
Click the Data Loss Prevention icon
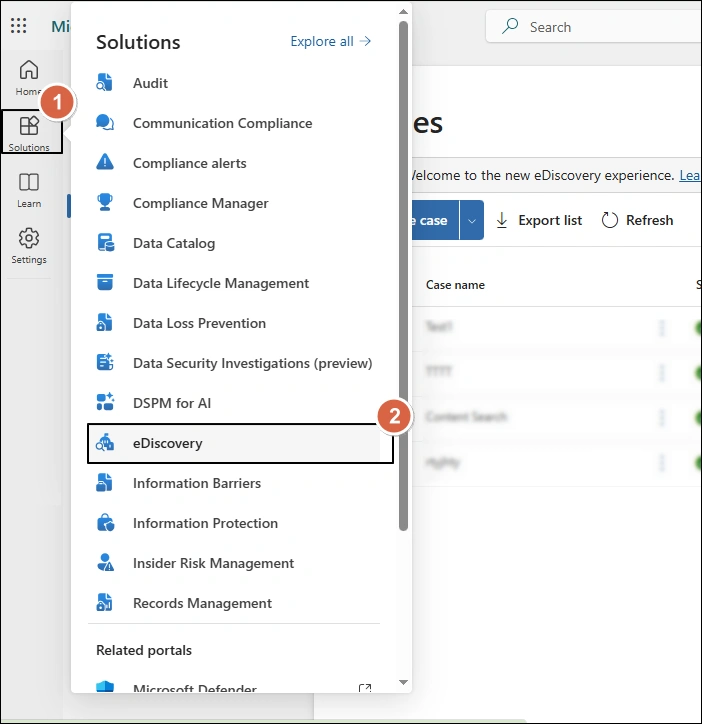click(x=105, y=323)
